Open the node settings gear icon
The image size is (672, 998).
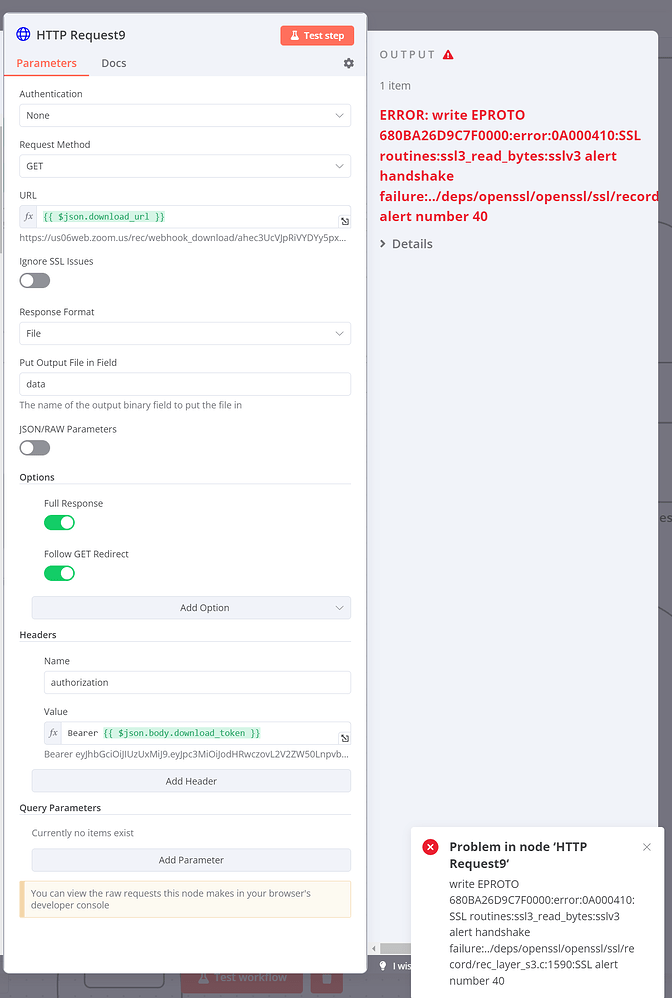coord(348,62)
